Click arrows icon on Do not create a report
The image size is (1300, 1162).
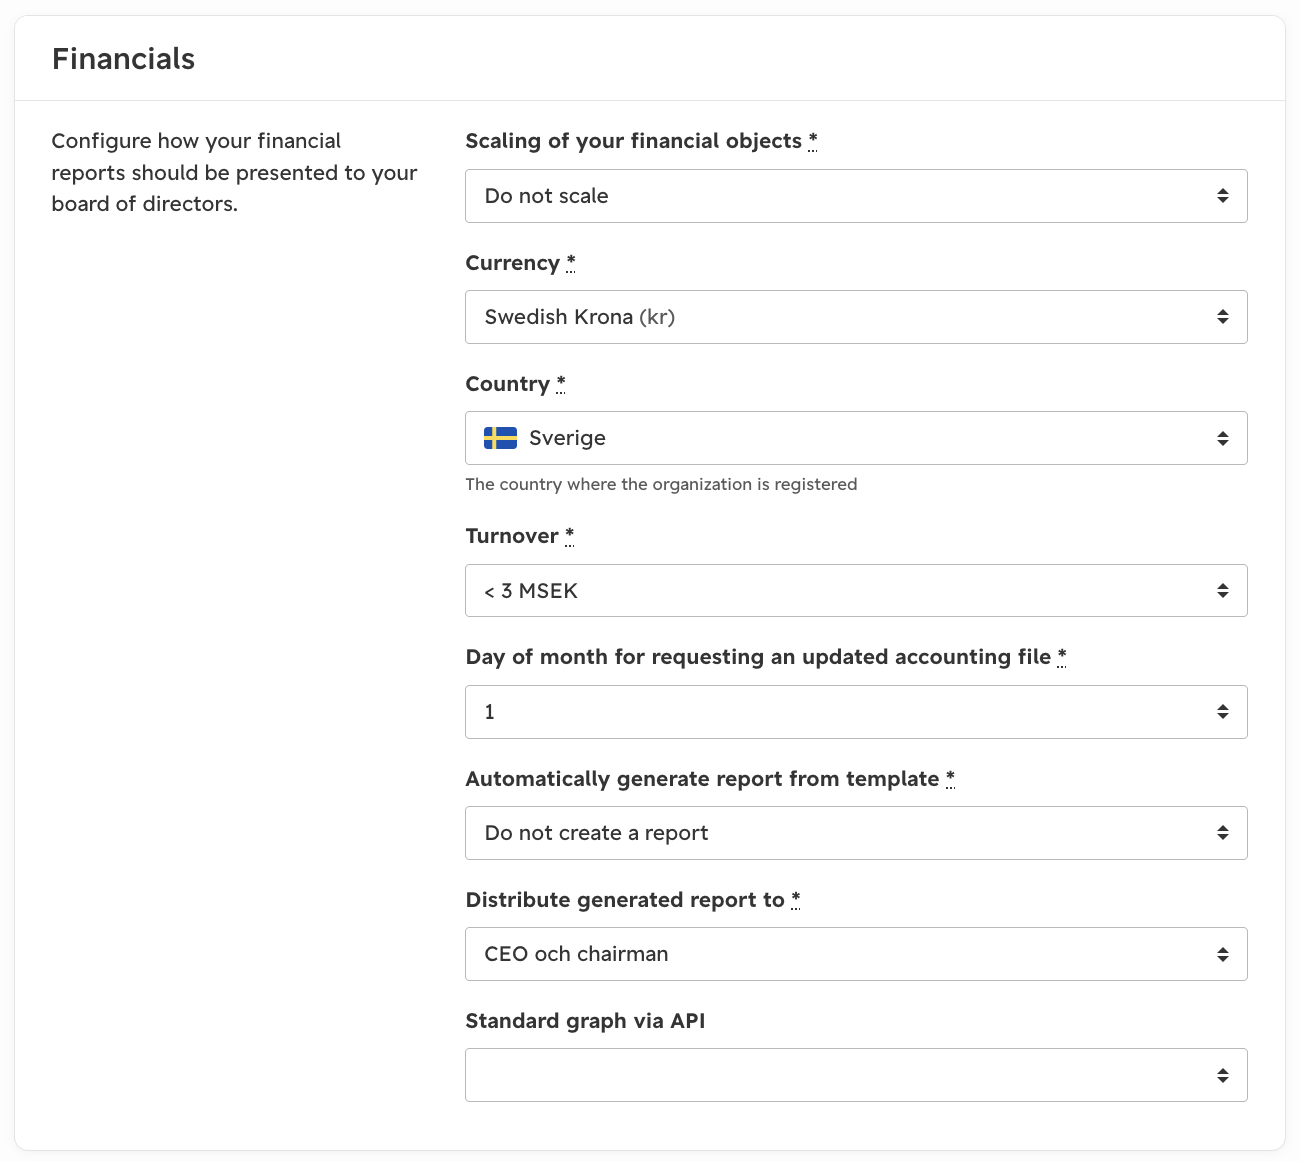(1222, 833)
